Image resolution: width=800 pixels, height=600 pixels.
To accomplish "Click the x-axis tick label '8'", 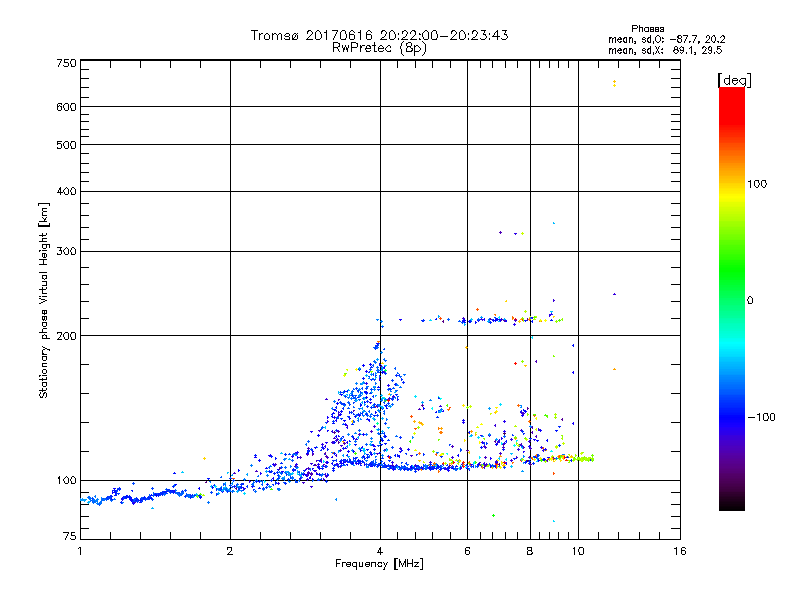I will (530, 552).
